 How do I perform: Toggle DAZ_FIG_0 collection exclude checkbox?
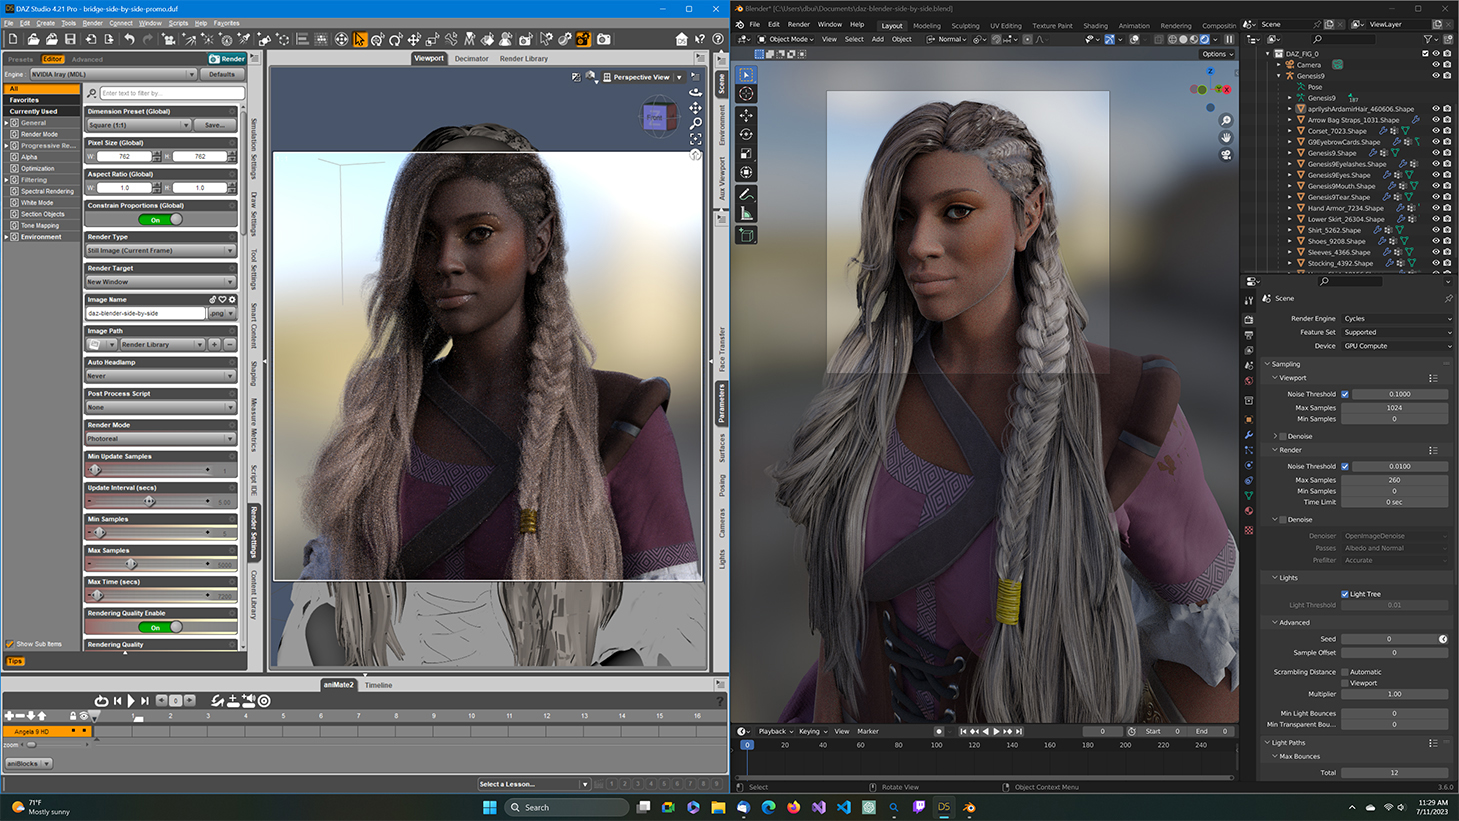[1425, 53]
